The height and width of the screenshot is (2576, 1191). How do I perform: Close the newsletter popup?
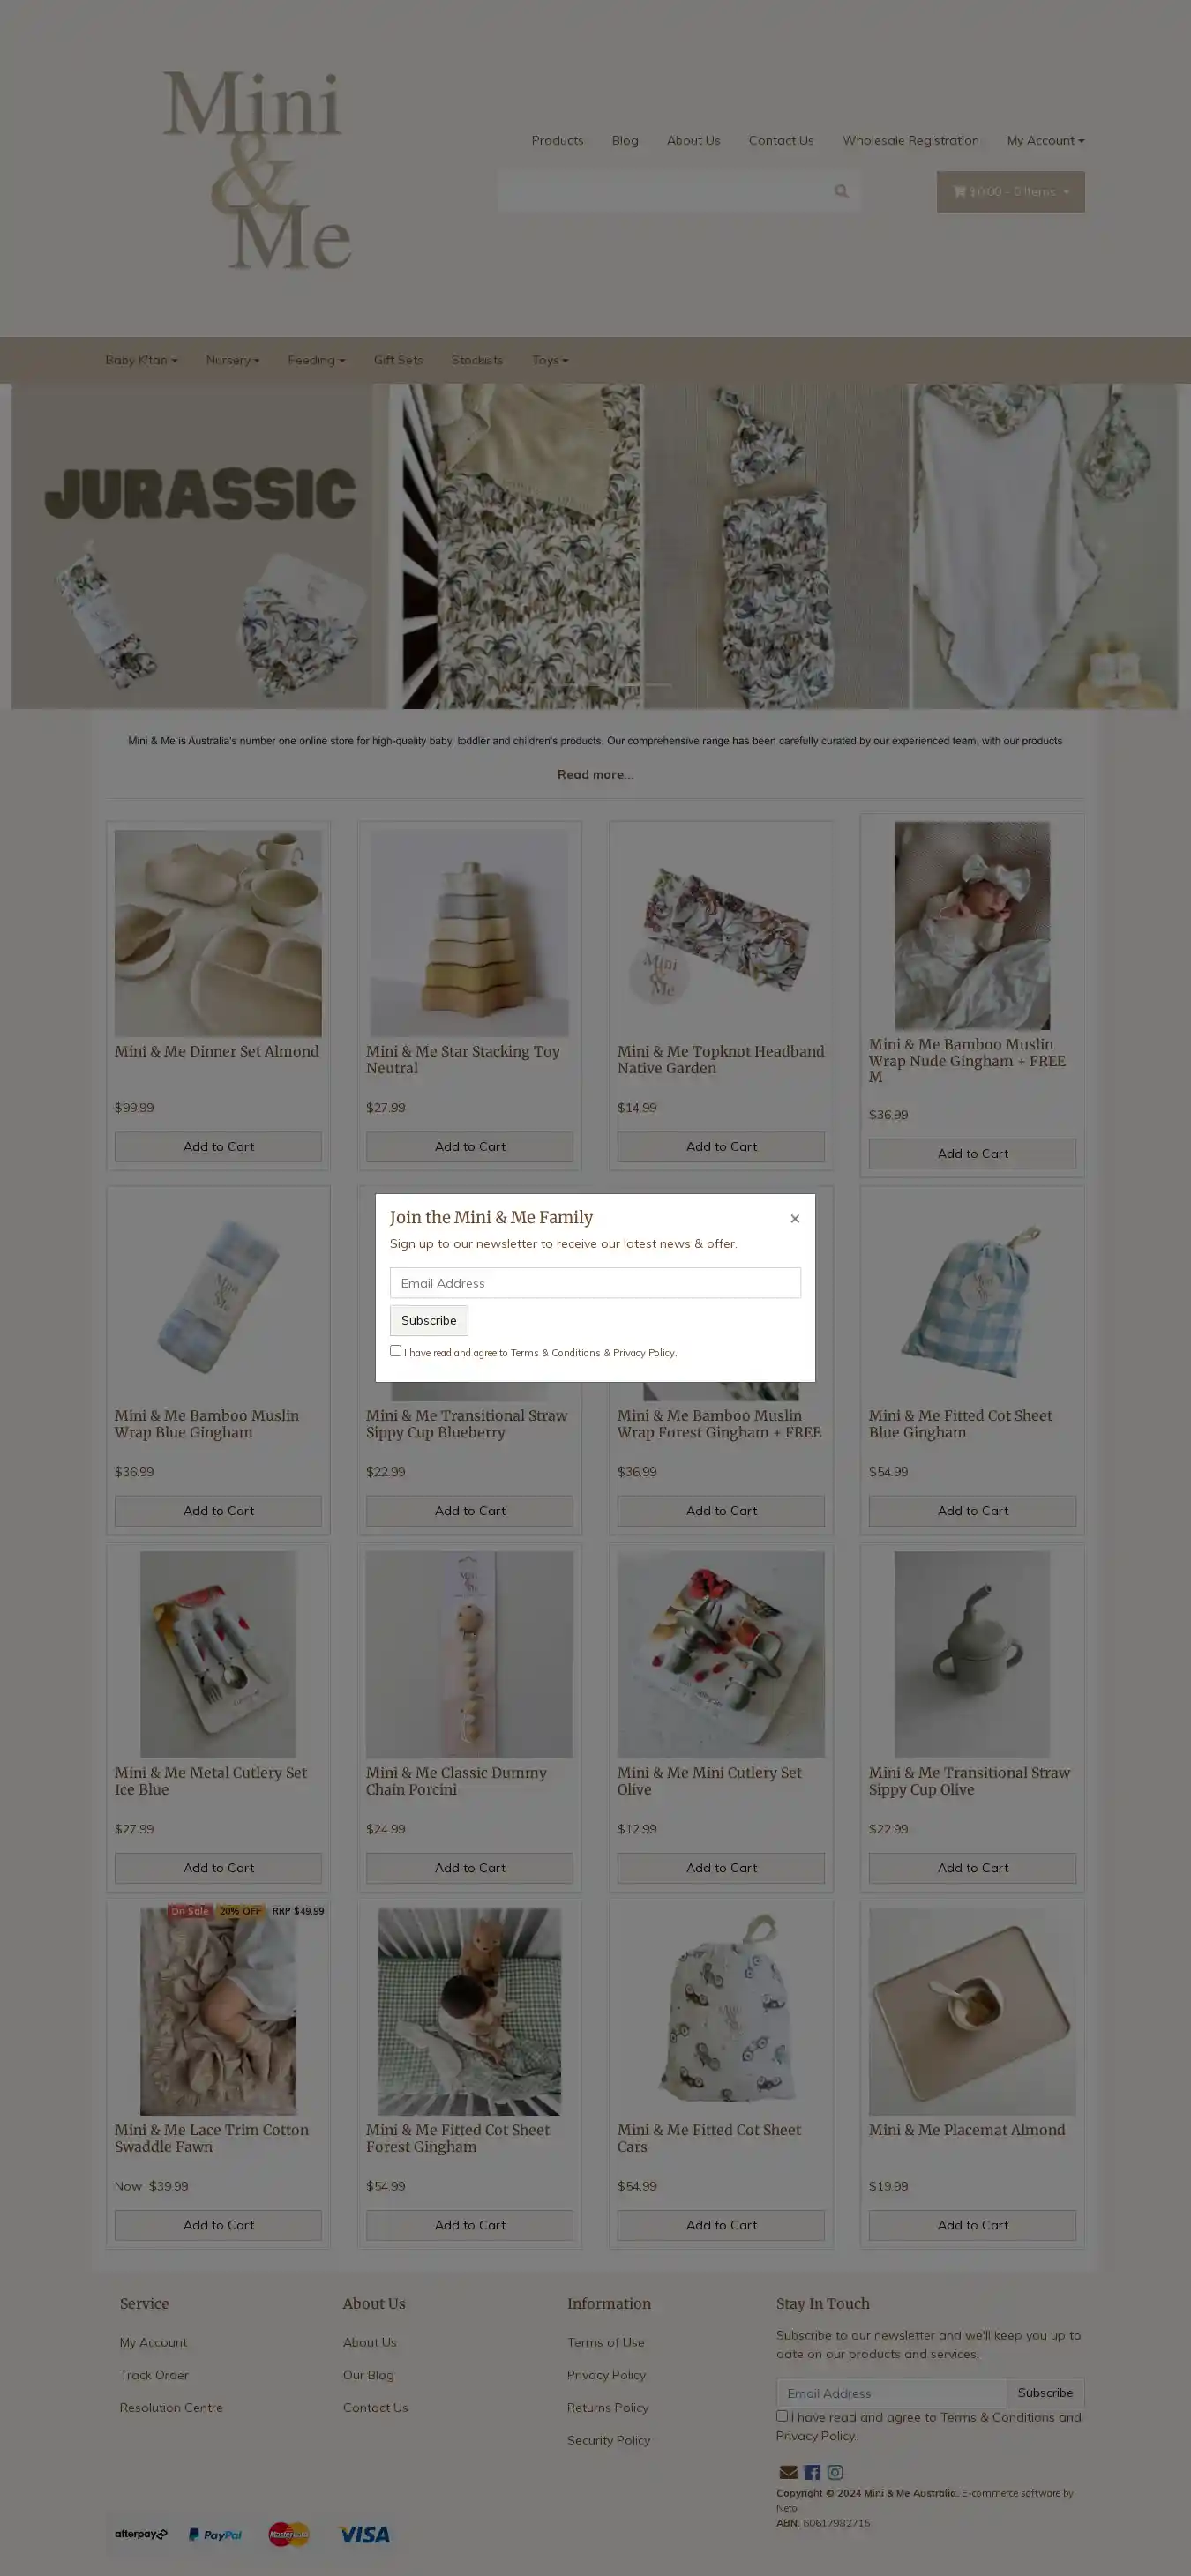coord(795,1218)
